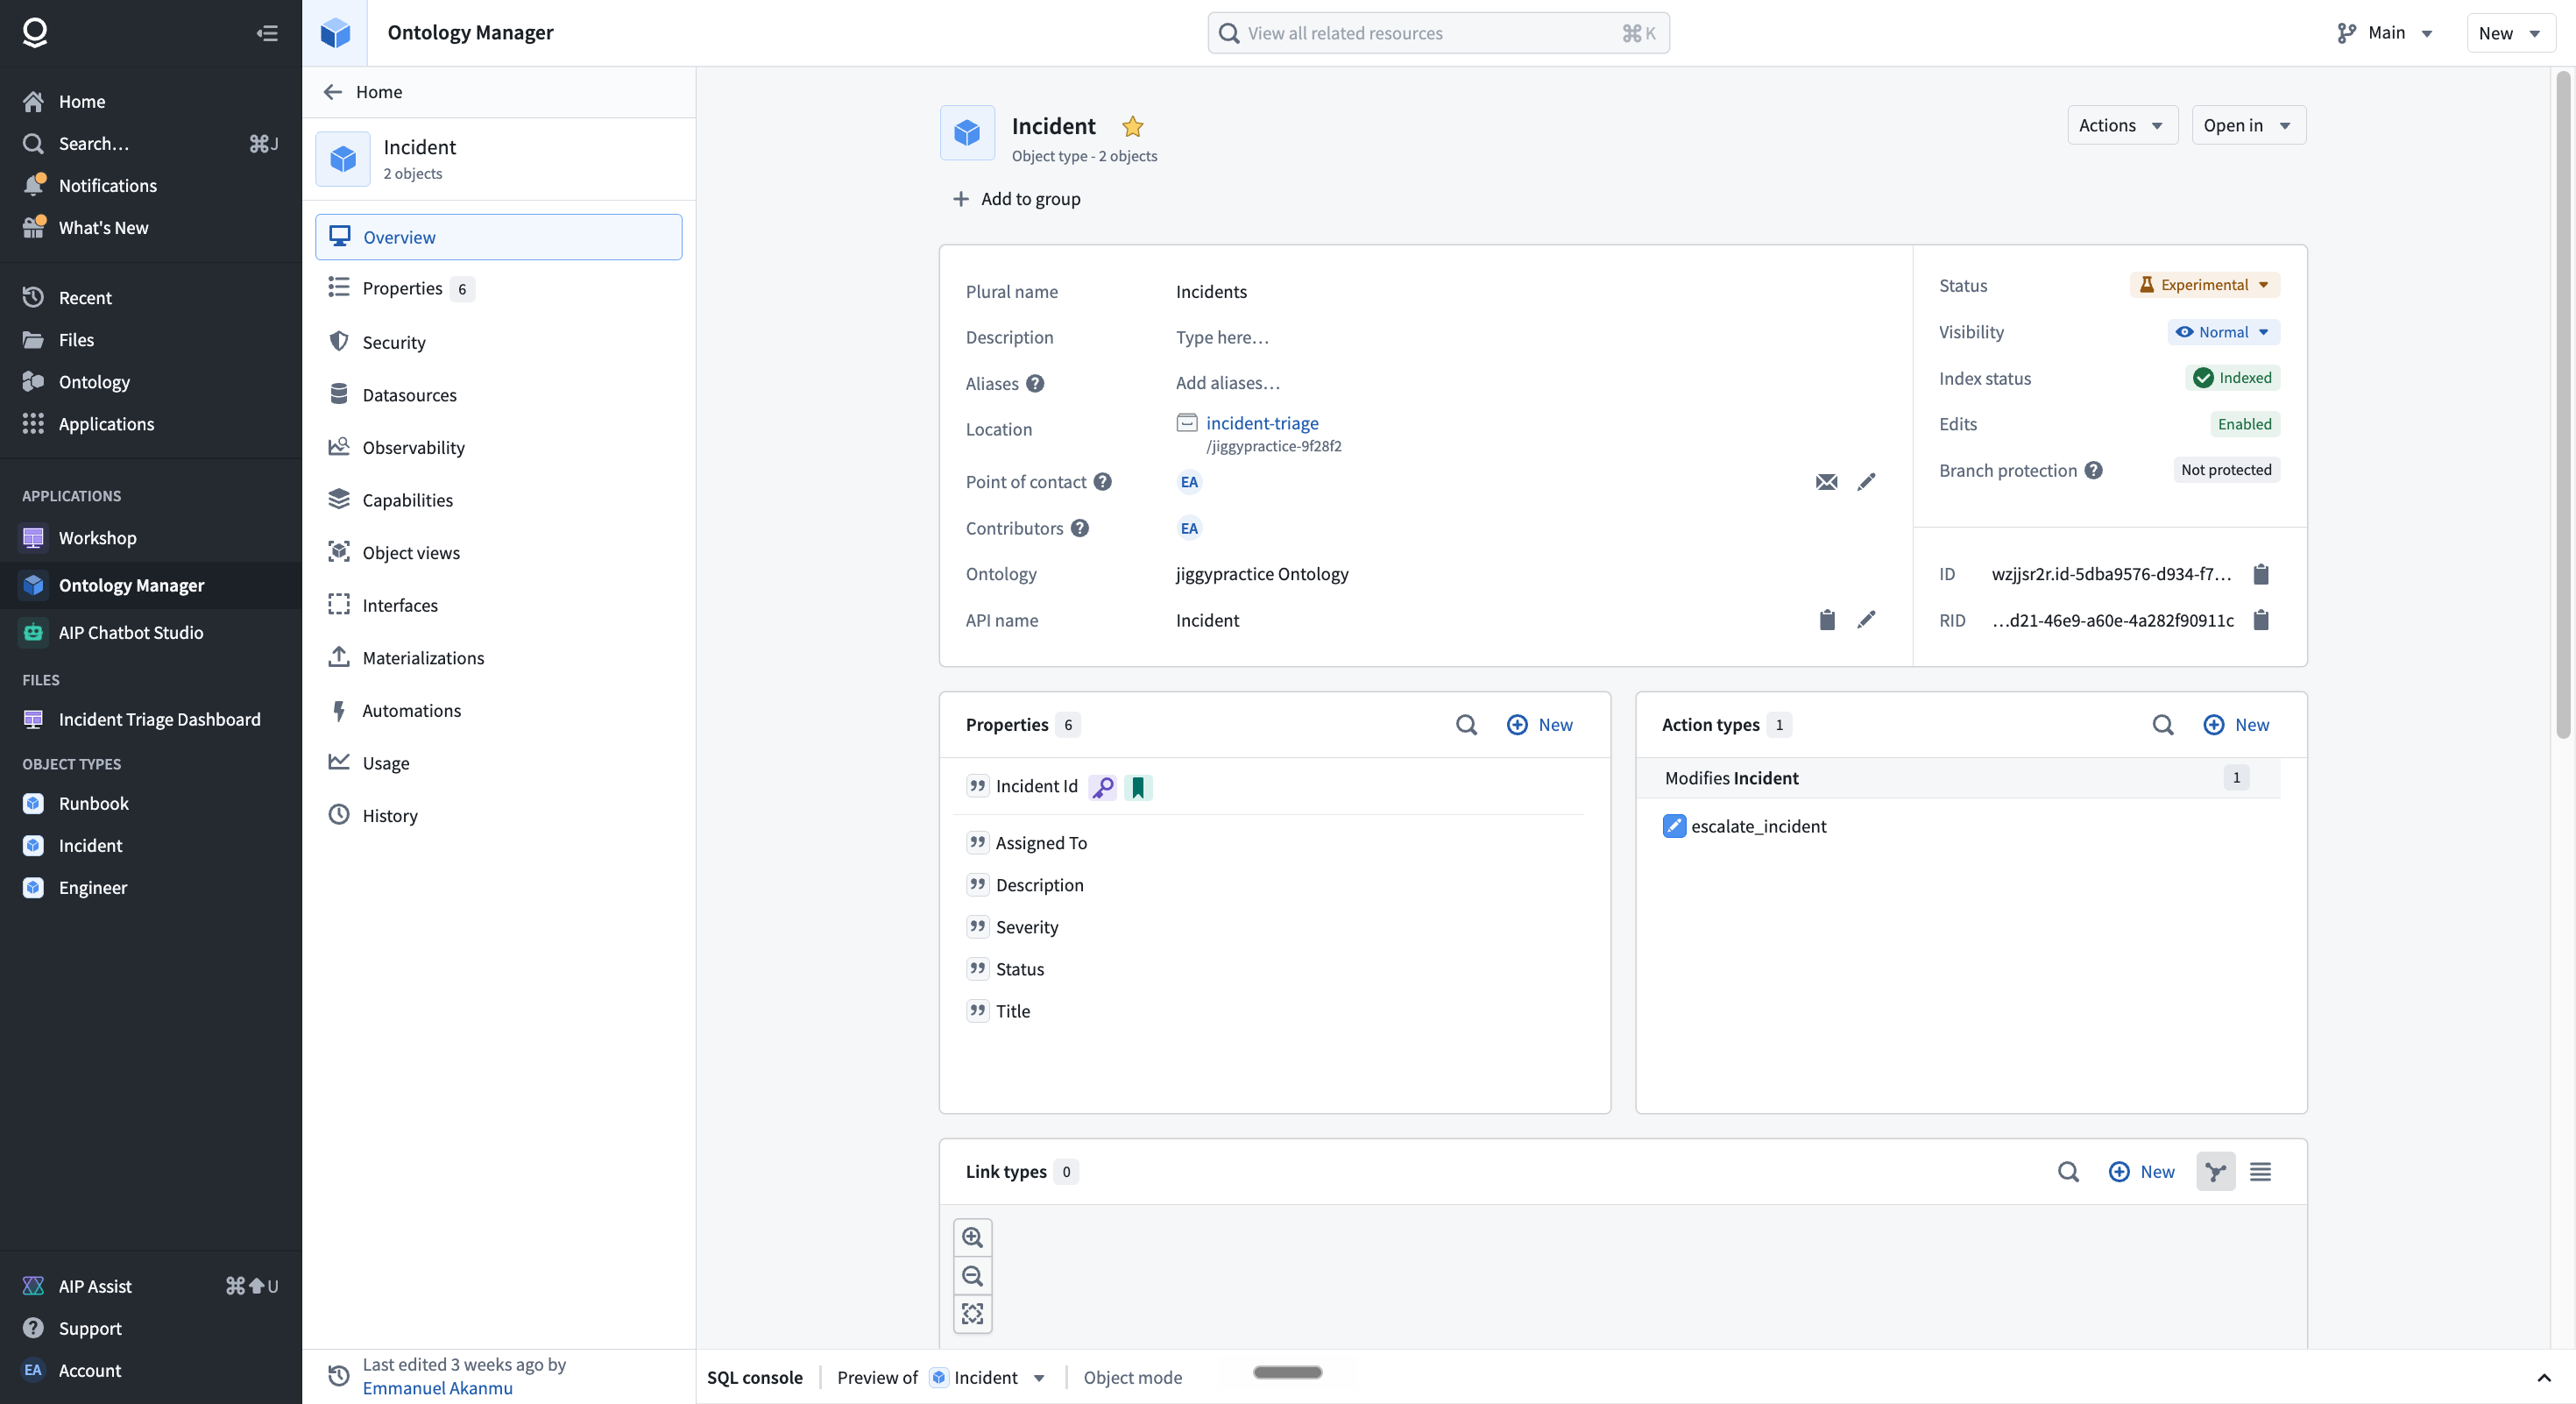Zoom in on the link types graph
This screenshot has height=1404, width=2576.
(x=972, y=1238)
